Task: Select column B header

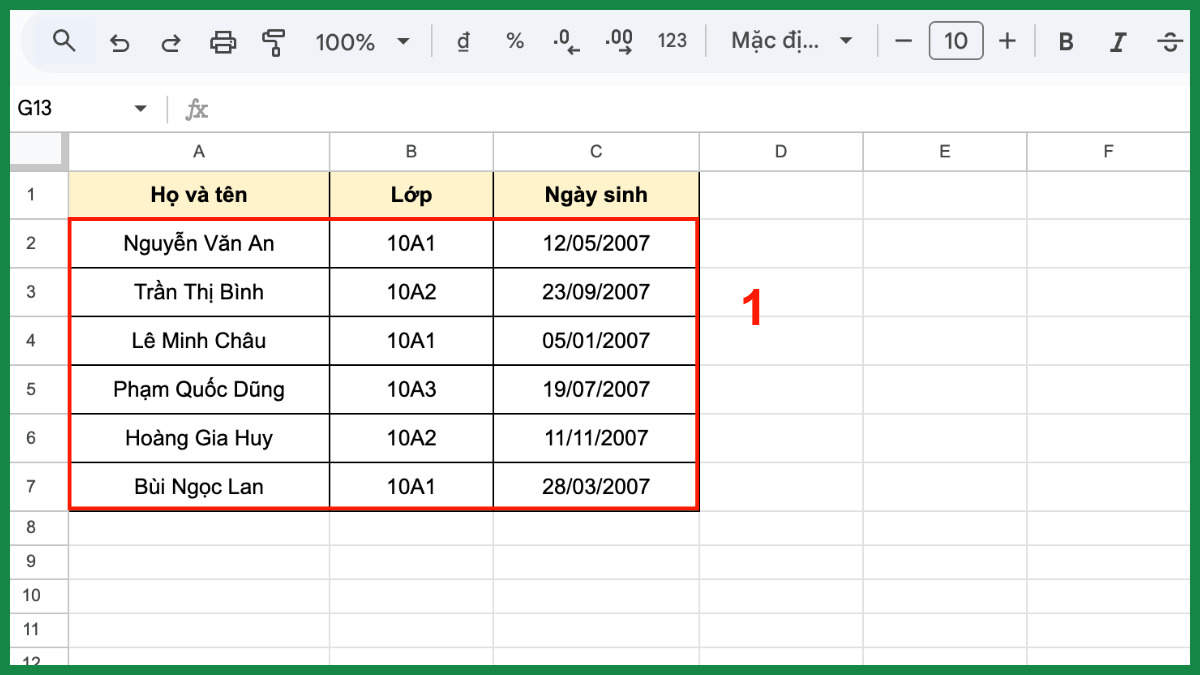Action: [x=411, y=152]
